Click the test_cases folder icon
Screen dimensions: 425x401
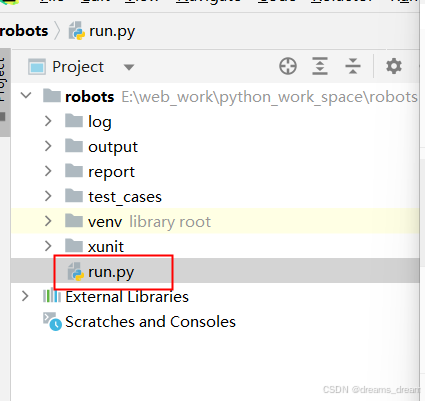pyautogui.click(x=74, y=195)
